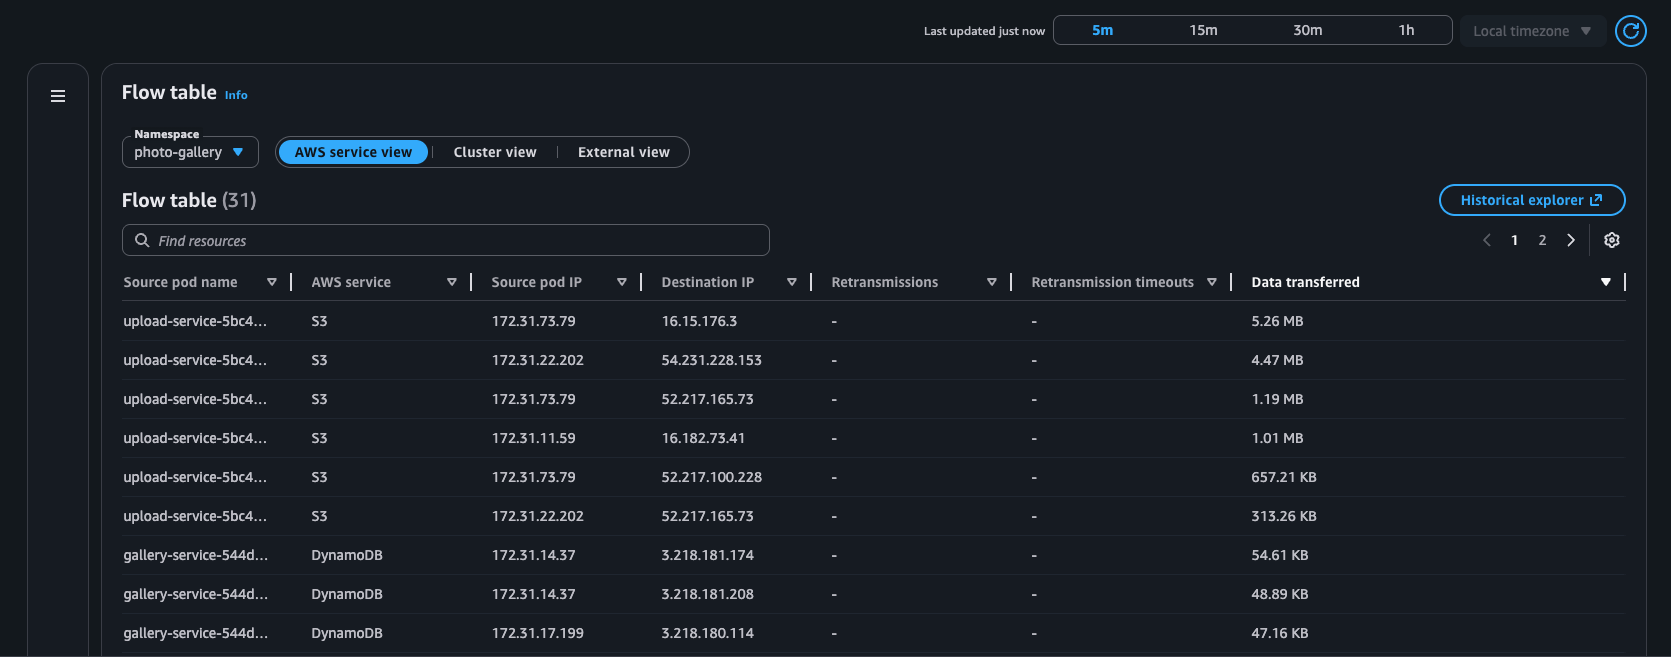Click the Flow table Info link
Viewport: 1671px width, 657px height.
point(236,95)
